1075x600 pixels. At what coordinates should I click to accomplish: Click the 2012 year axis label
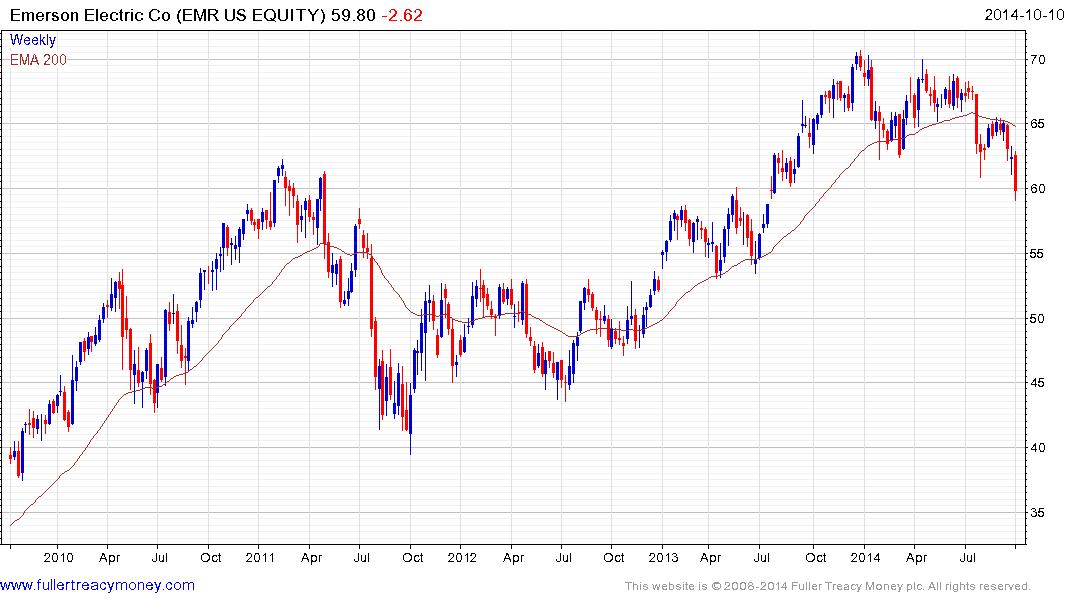462,557
